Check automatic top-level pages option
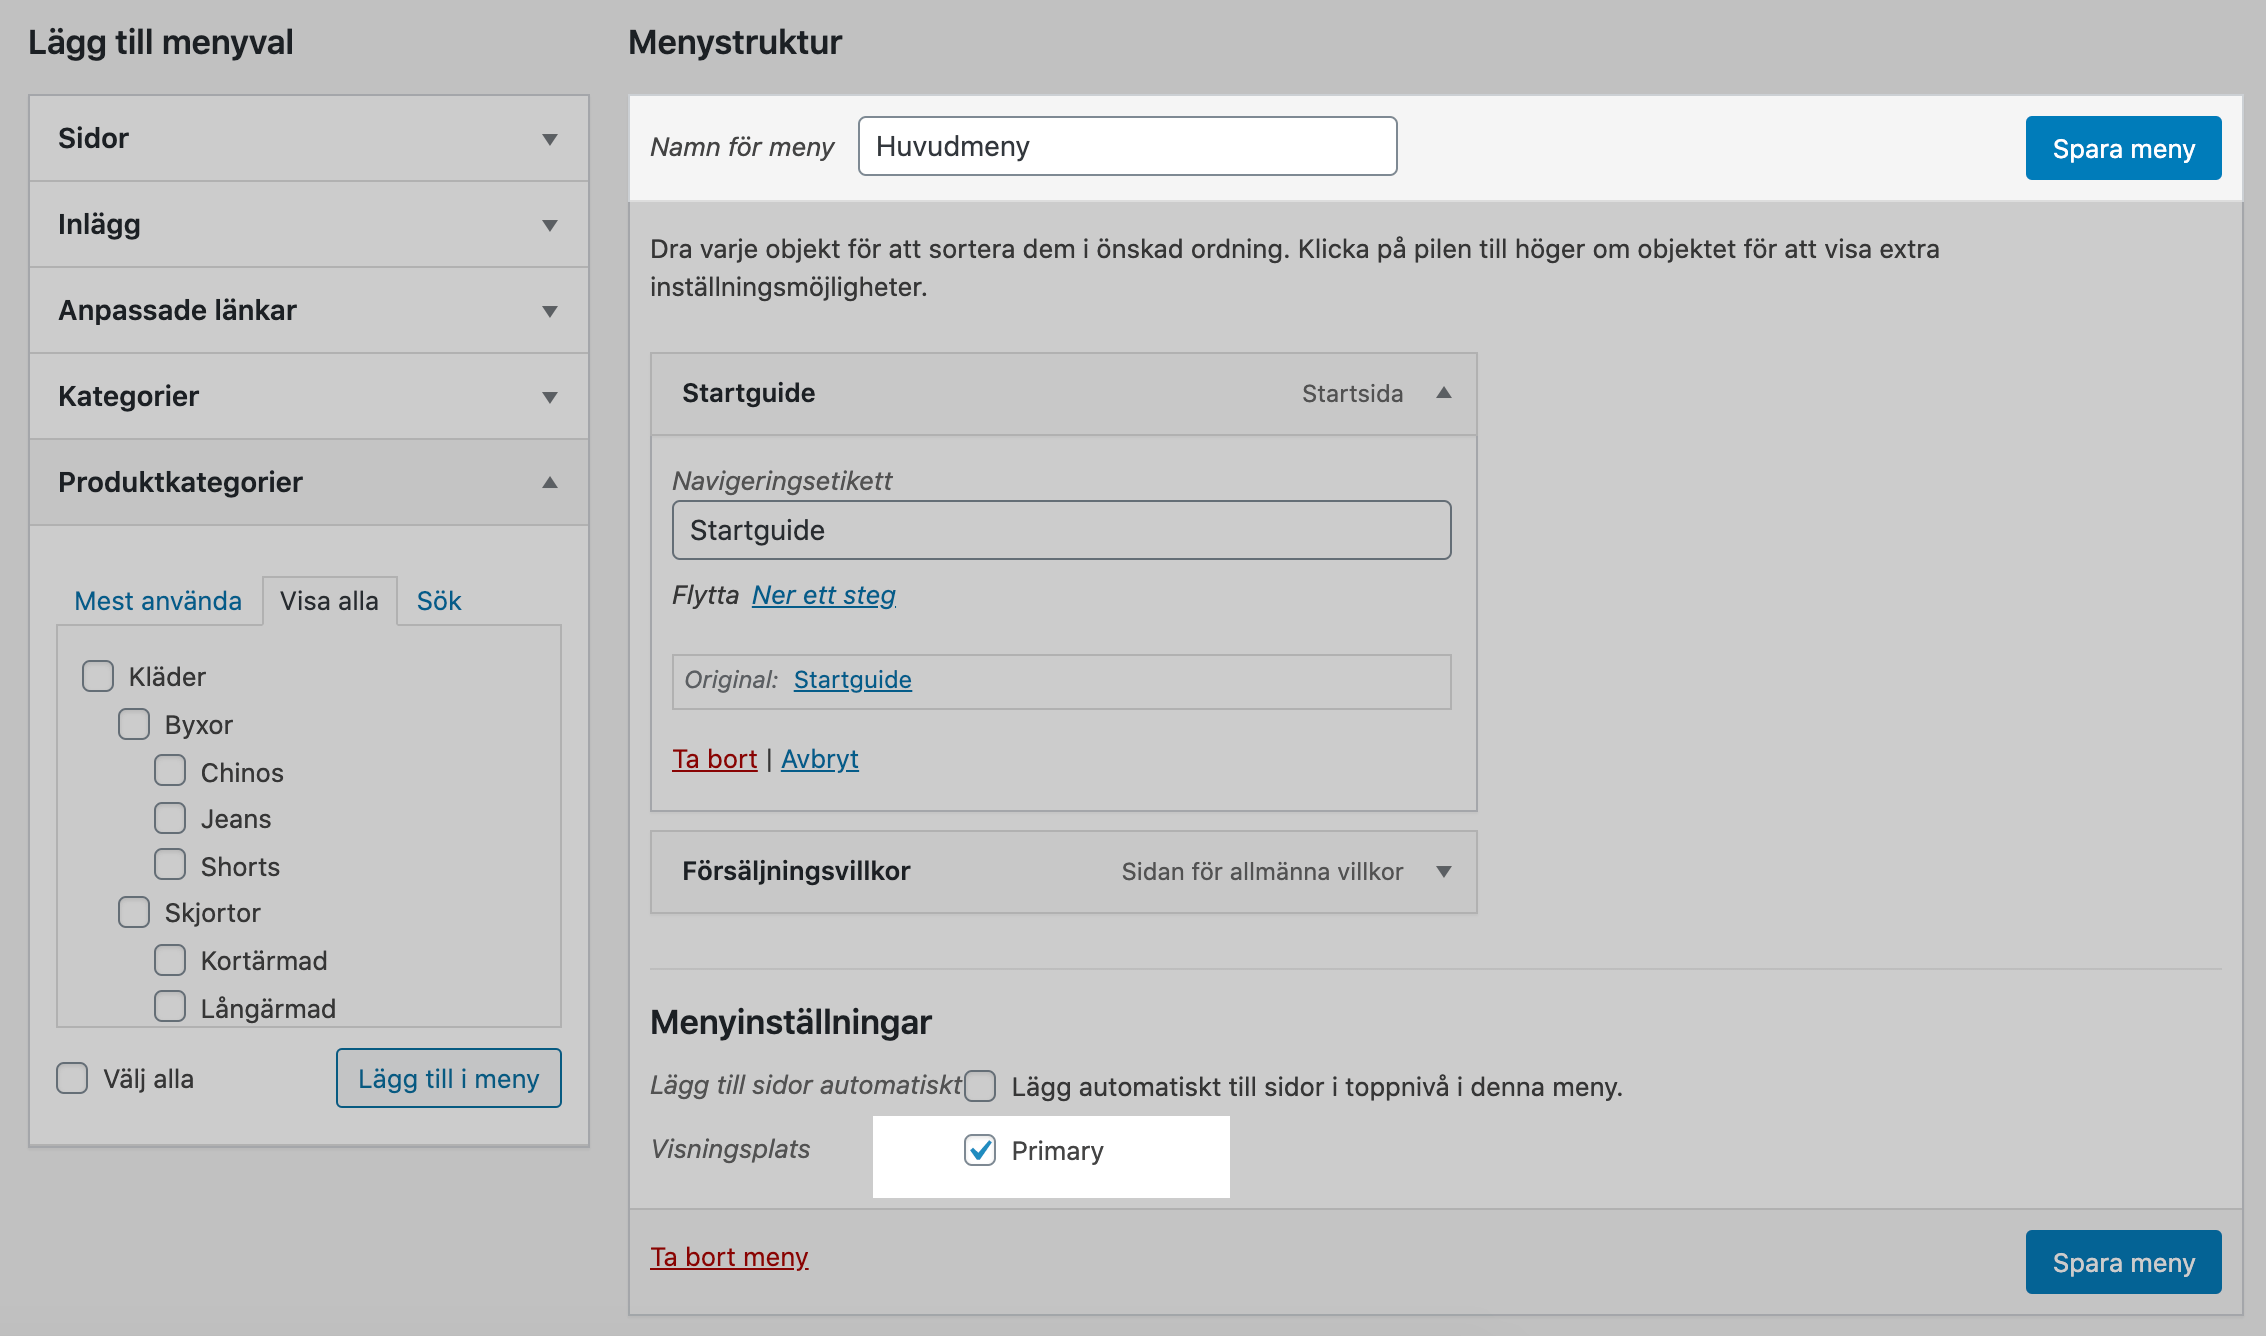This screenshot has width=2266, height=1336. (980, 1086)
